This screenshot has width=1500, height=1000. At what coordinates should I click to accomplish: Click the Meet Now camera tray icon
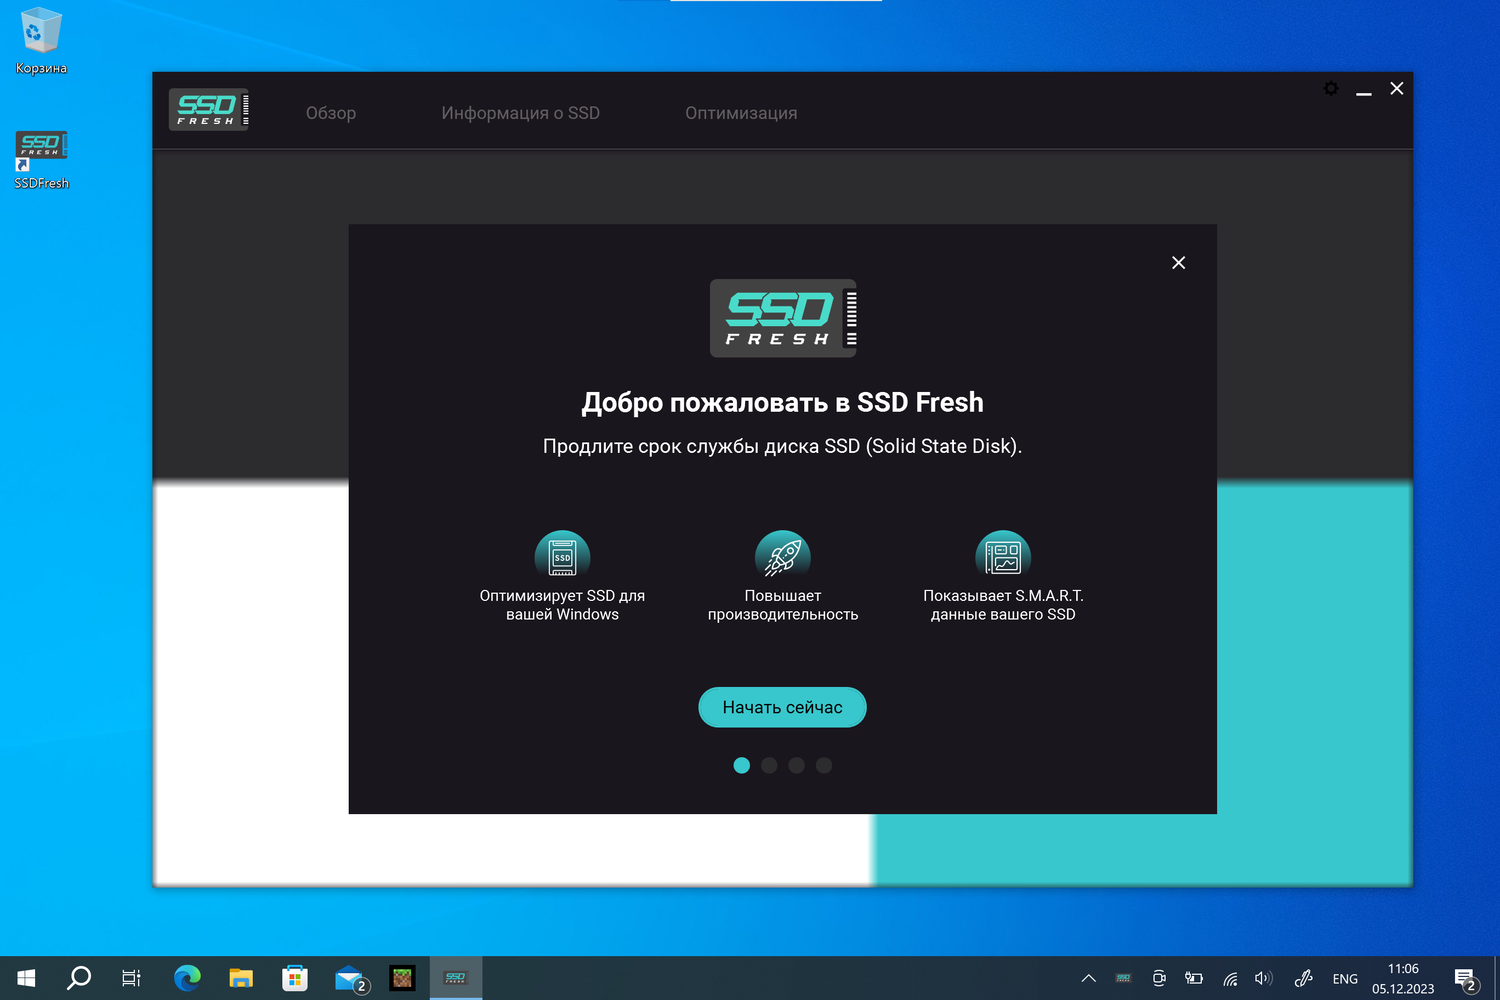[x=1159, y=978]
